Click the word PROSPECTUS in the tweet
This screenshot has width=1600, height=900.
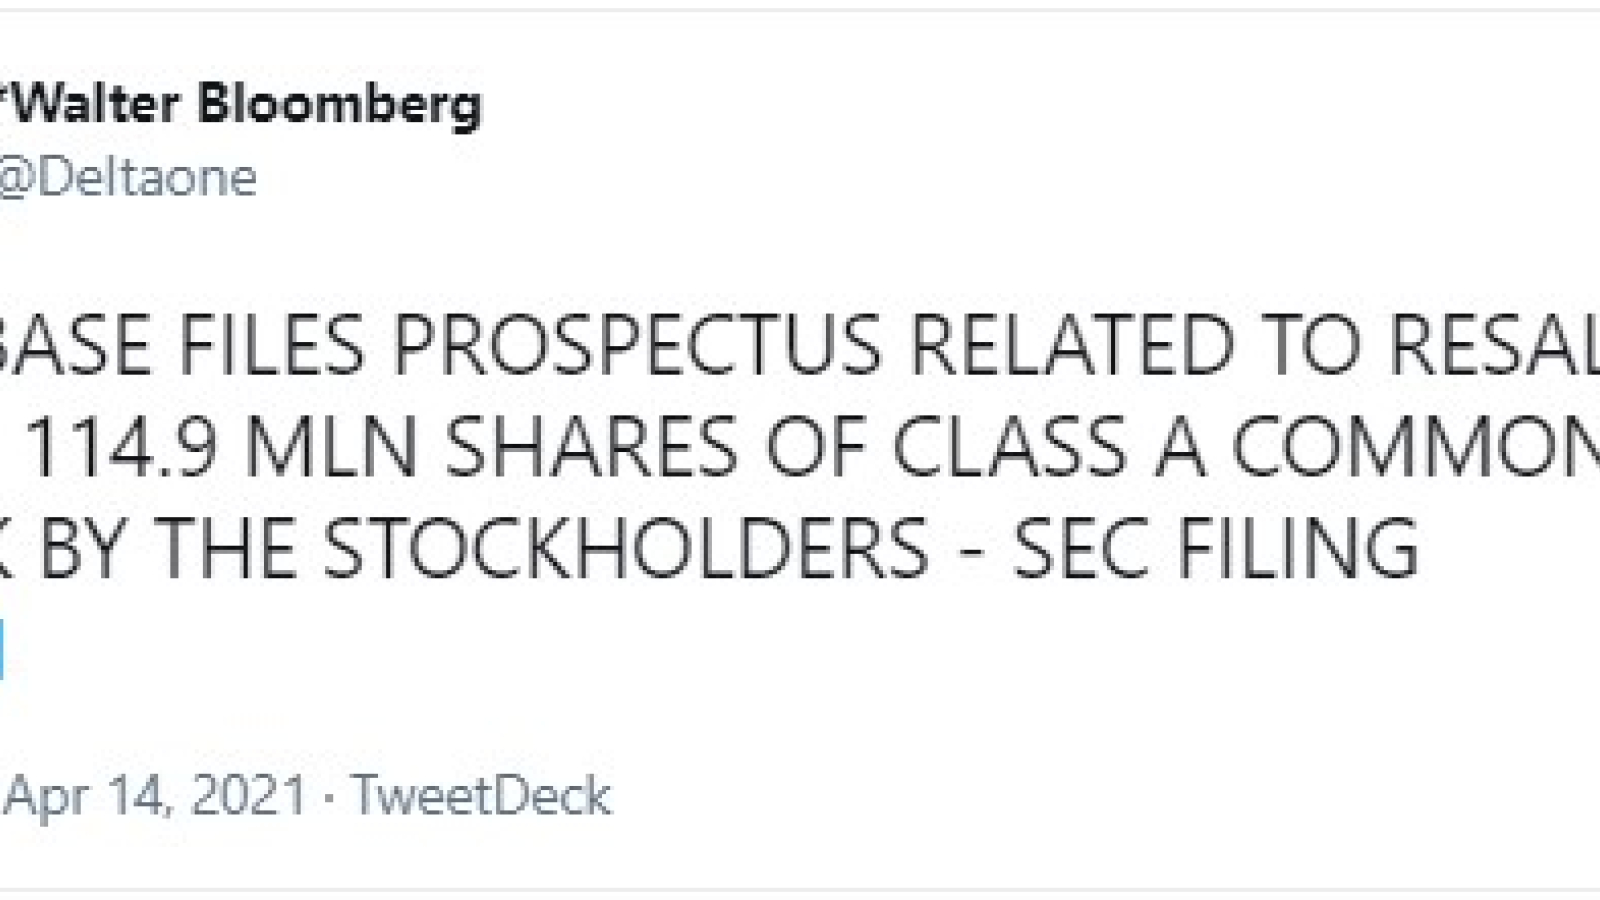pyautogui.click(x=638, y=346)
